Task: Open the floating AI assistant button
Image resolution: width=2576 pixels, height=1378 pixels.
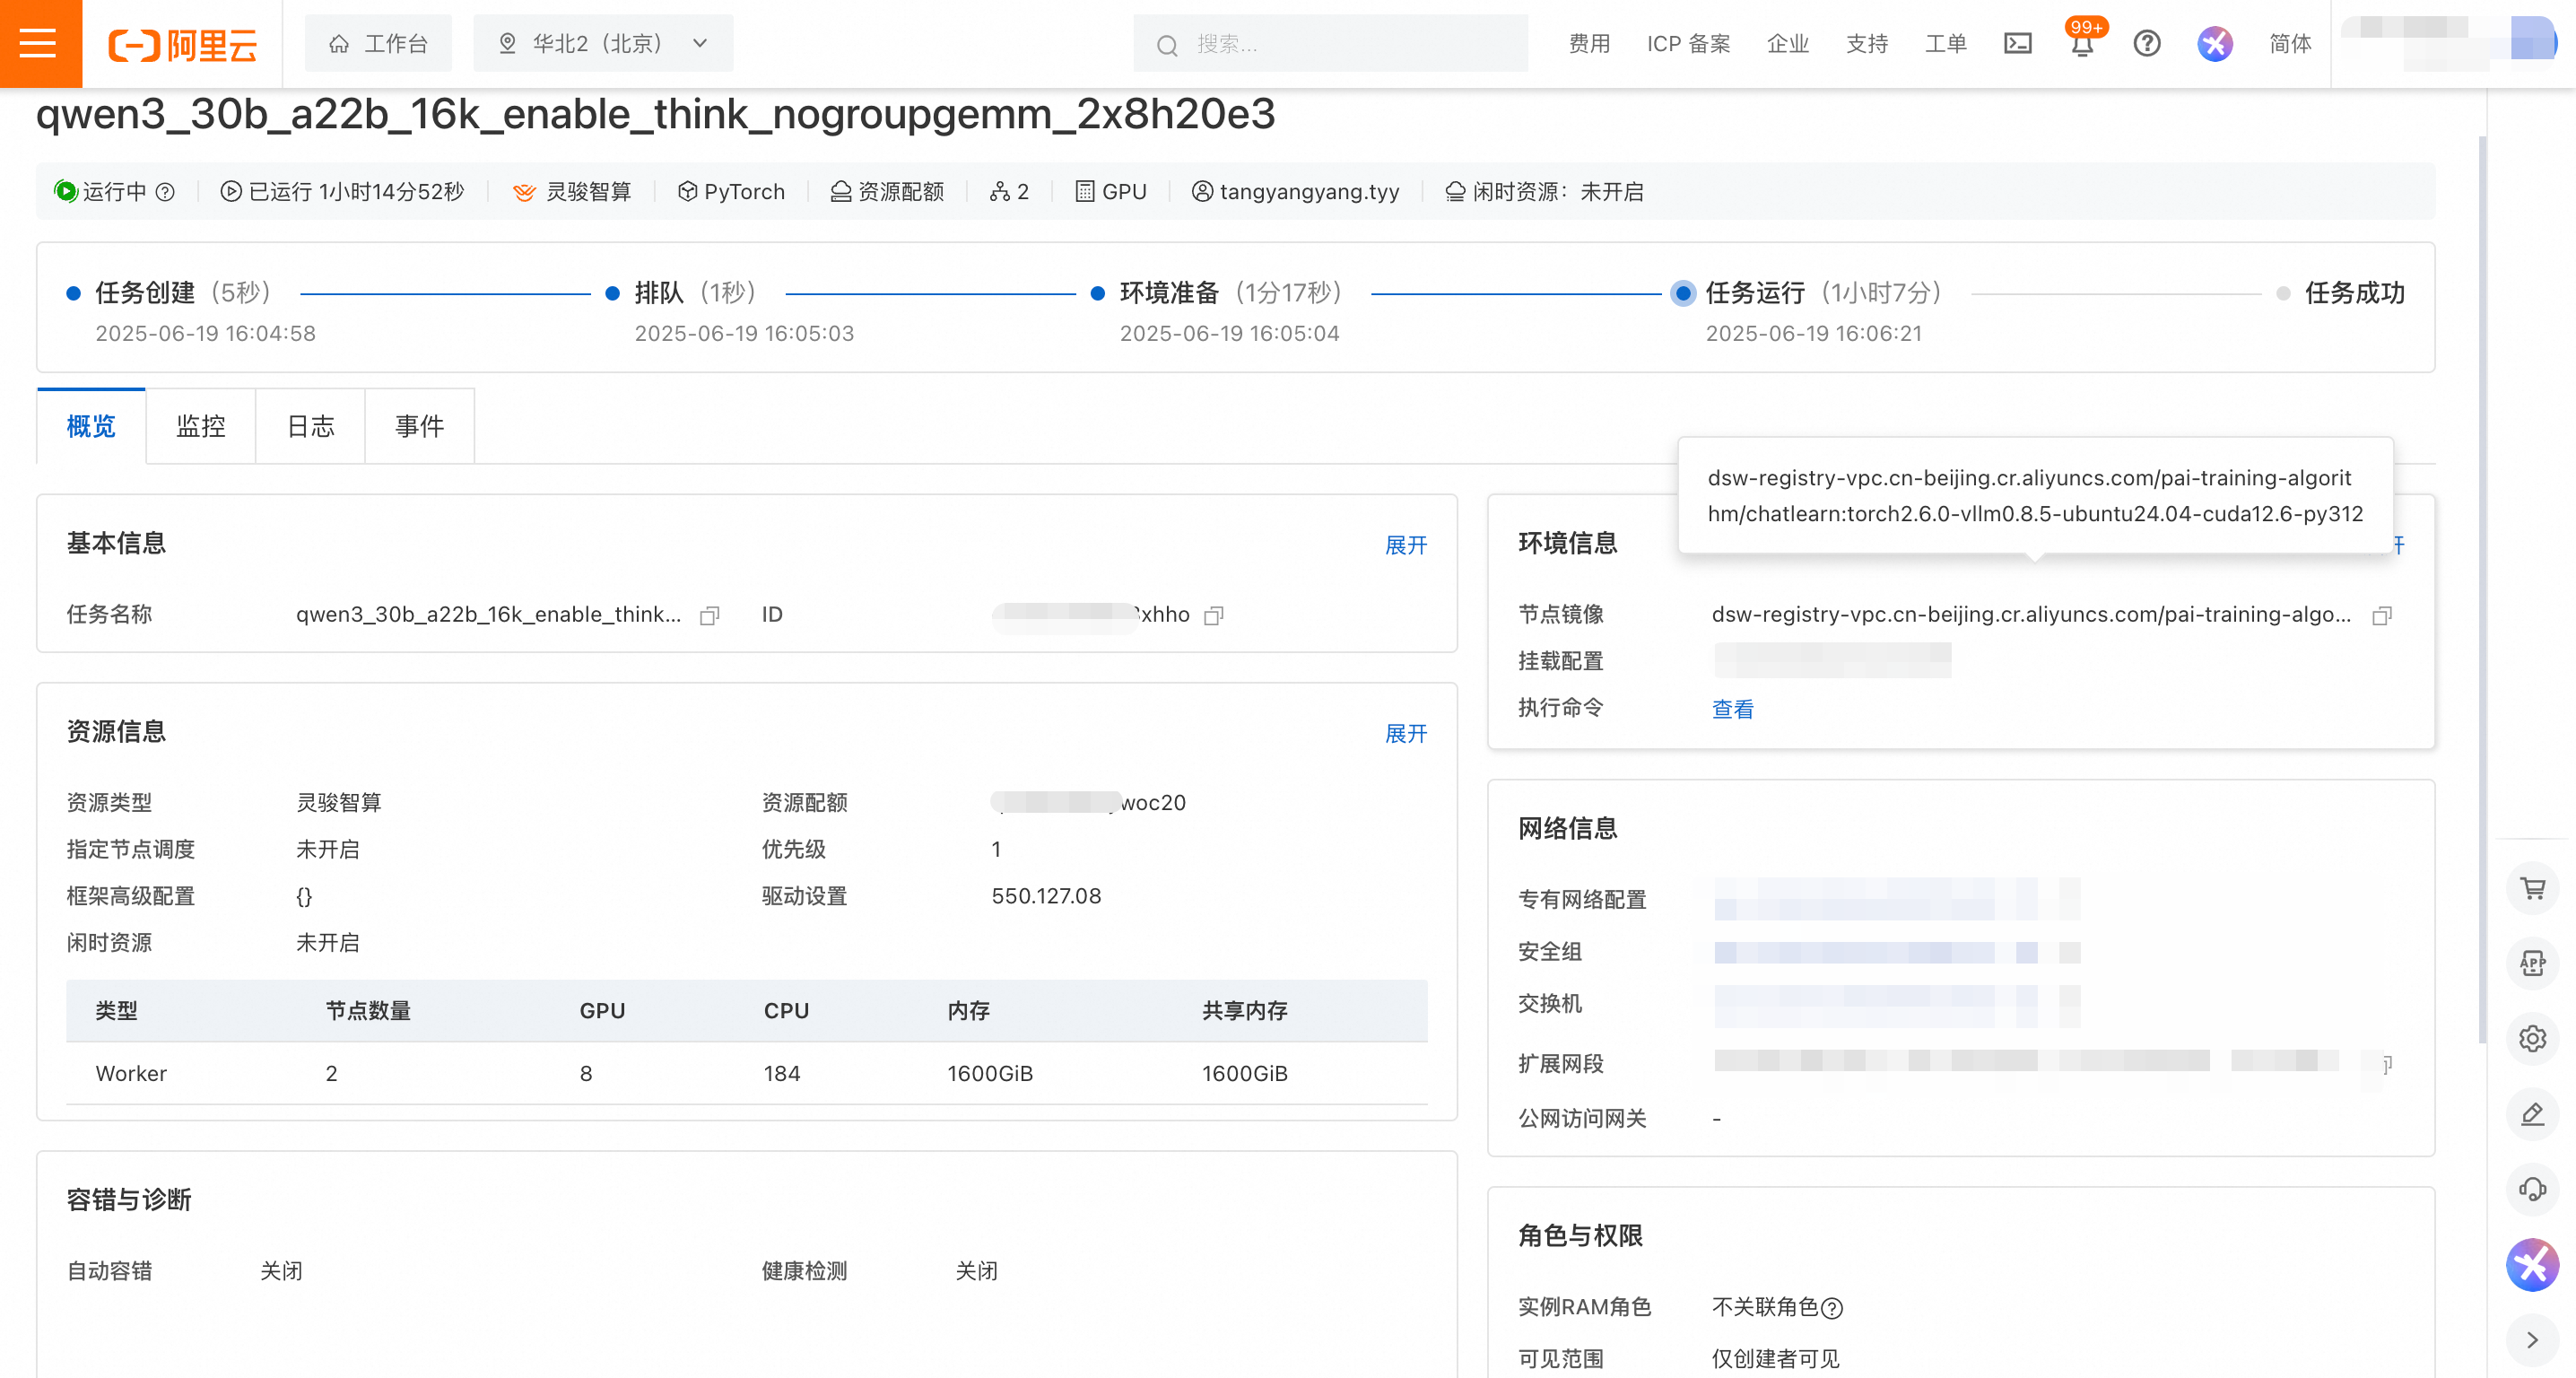Action: [x=2532, y=1264]
